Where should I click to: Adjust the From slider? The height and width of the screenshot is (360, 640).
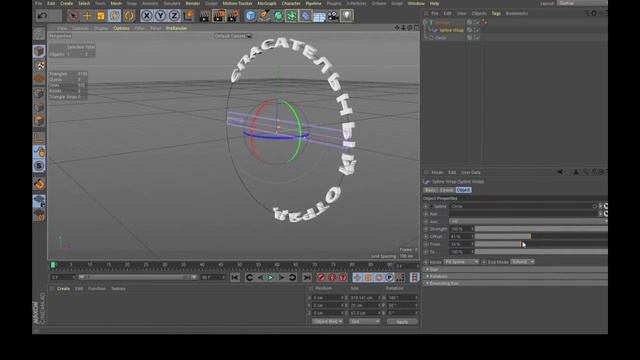541,244
